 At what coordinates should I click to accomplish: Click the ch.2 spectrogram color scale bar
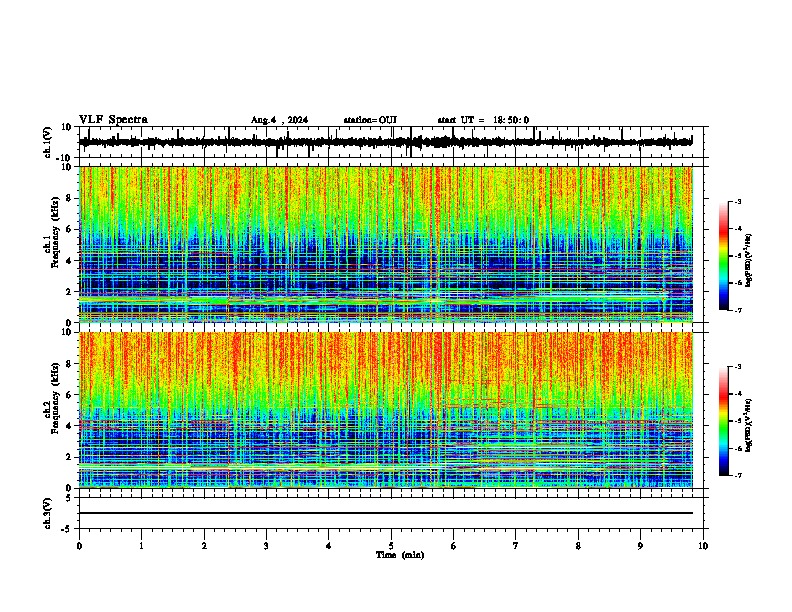[724, 421]
